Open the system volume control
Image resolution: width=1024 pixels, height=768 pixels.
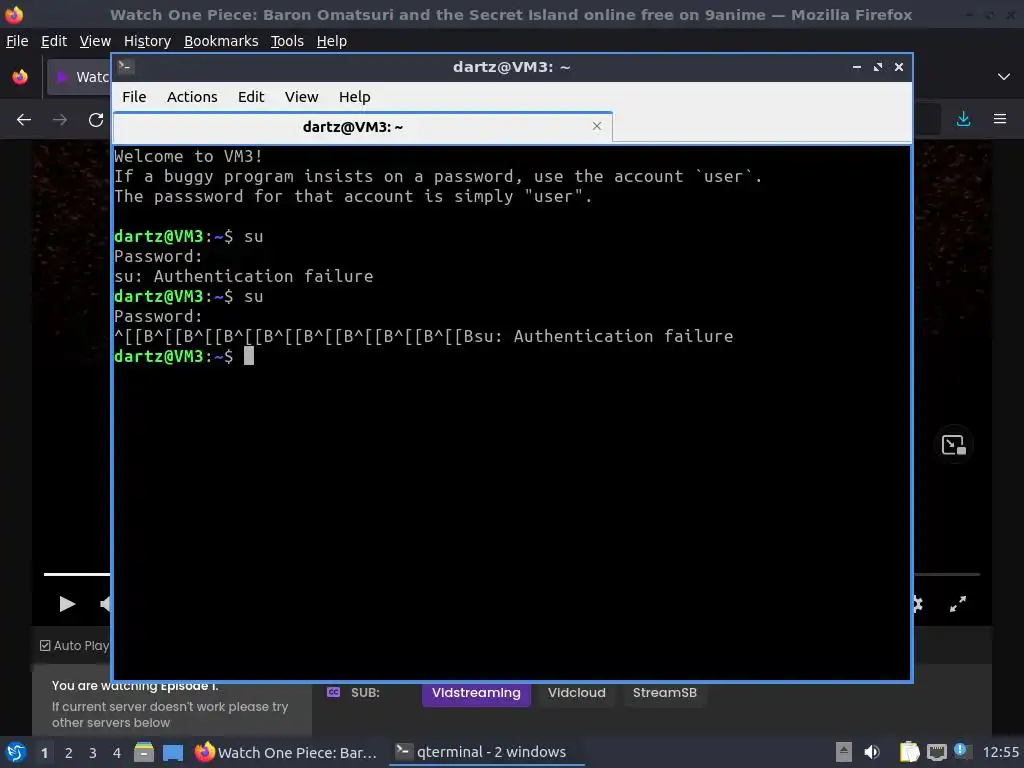click(x=872, y=752)
